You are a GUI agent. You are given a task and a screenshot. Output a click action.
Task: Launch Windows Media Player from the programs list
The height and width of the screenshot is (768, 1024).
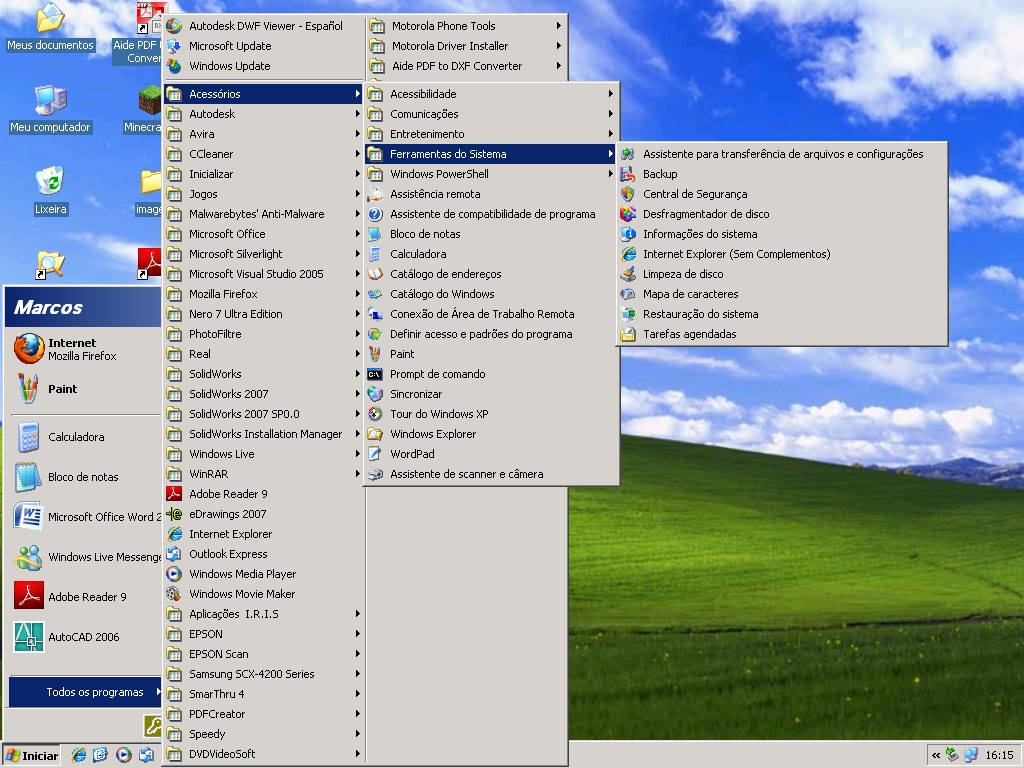pyautogui.click(x=264, y=574)
